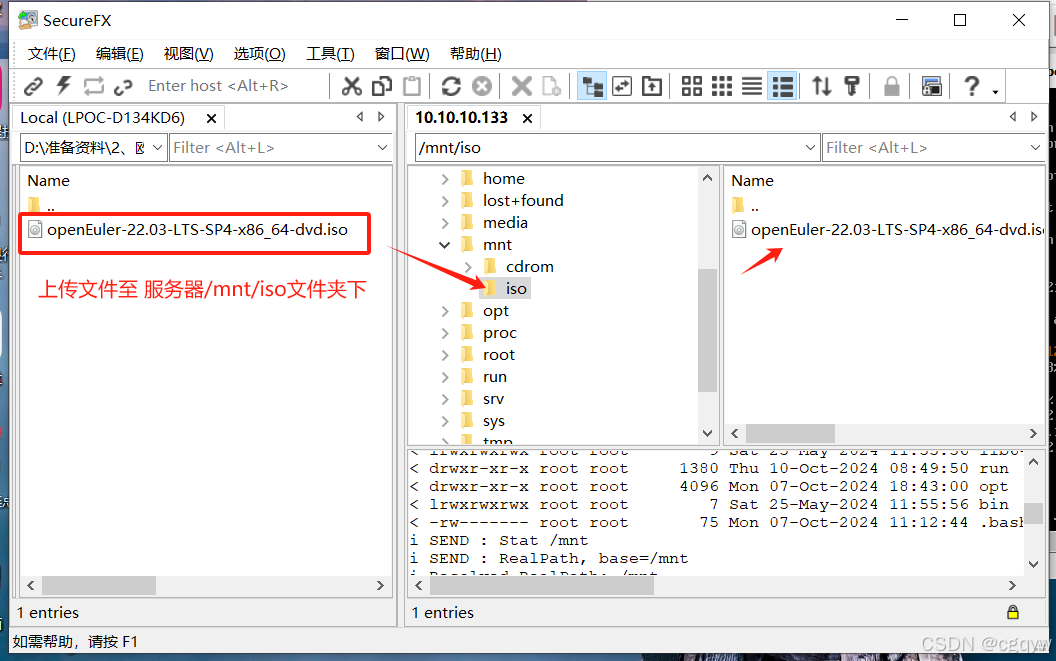Collapse the mnt folder node

(x=444, y=245)
